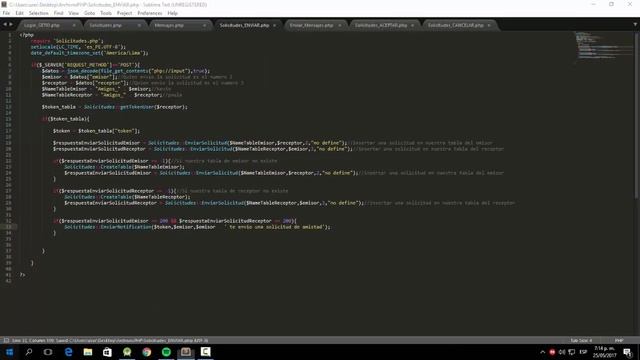Click the require 'Solicitudes.php' line
Image resolution: width=640 pixels, height=360 pixels.
pos(67,41)
